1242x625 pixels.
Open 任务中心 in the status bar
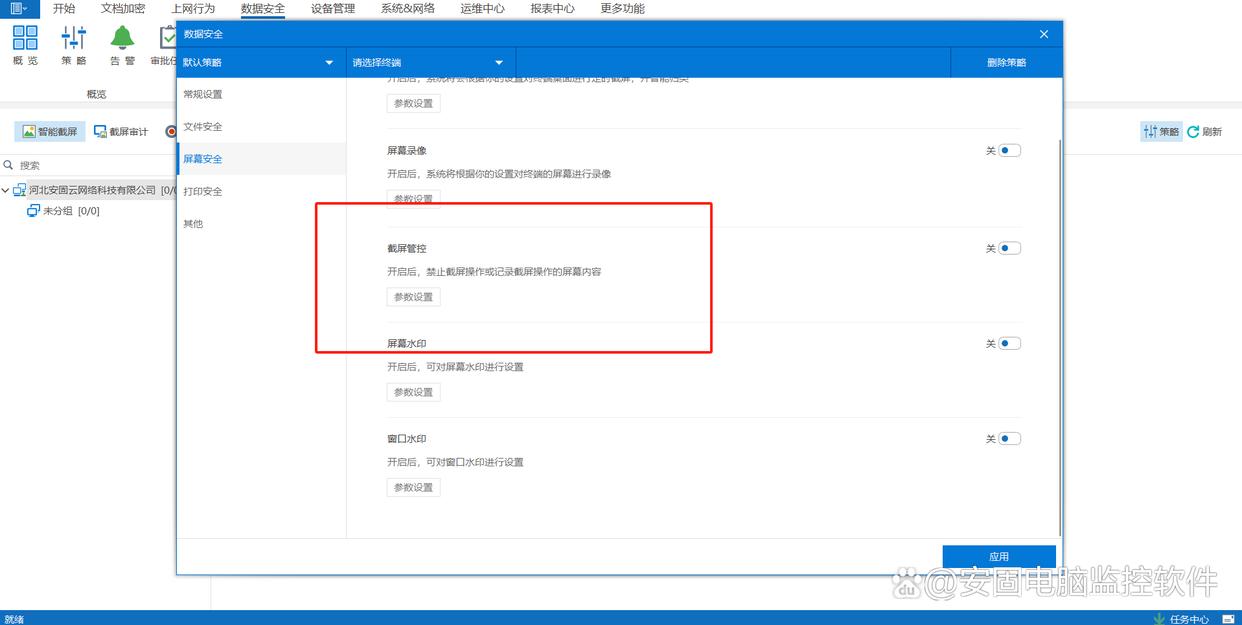(1181, 619)
